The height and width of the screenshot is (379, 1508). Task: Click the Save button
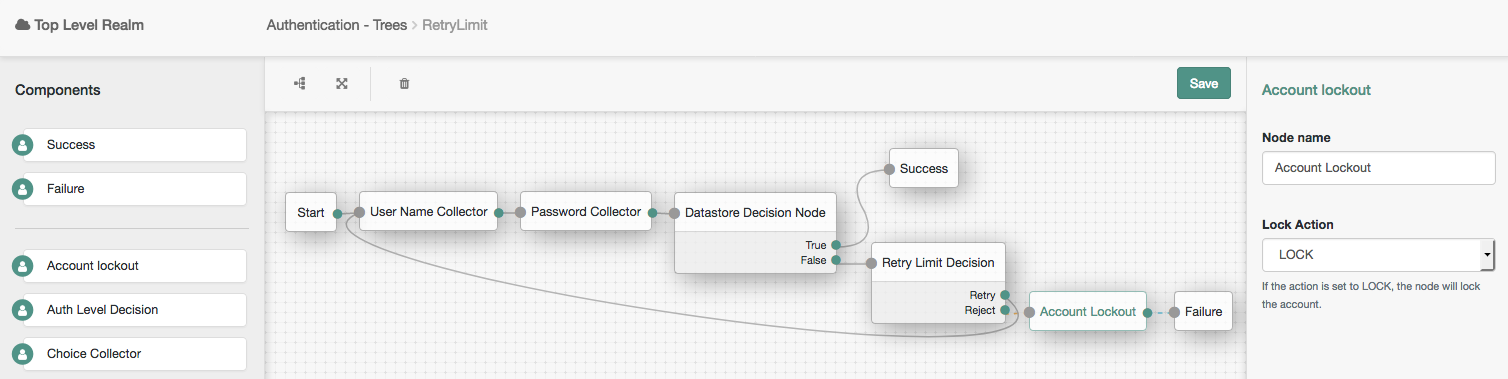coord(1204,84)
